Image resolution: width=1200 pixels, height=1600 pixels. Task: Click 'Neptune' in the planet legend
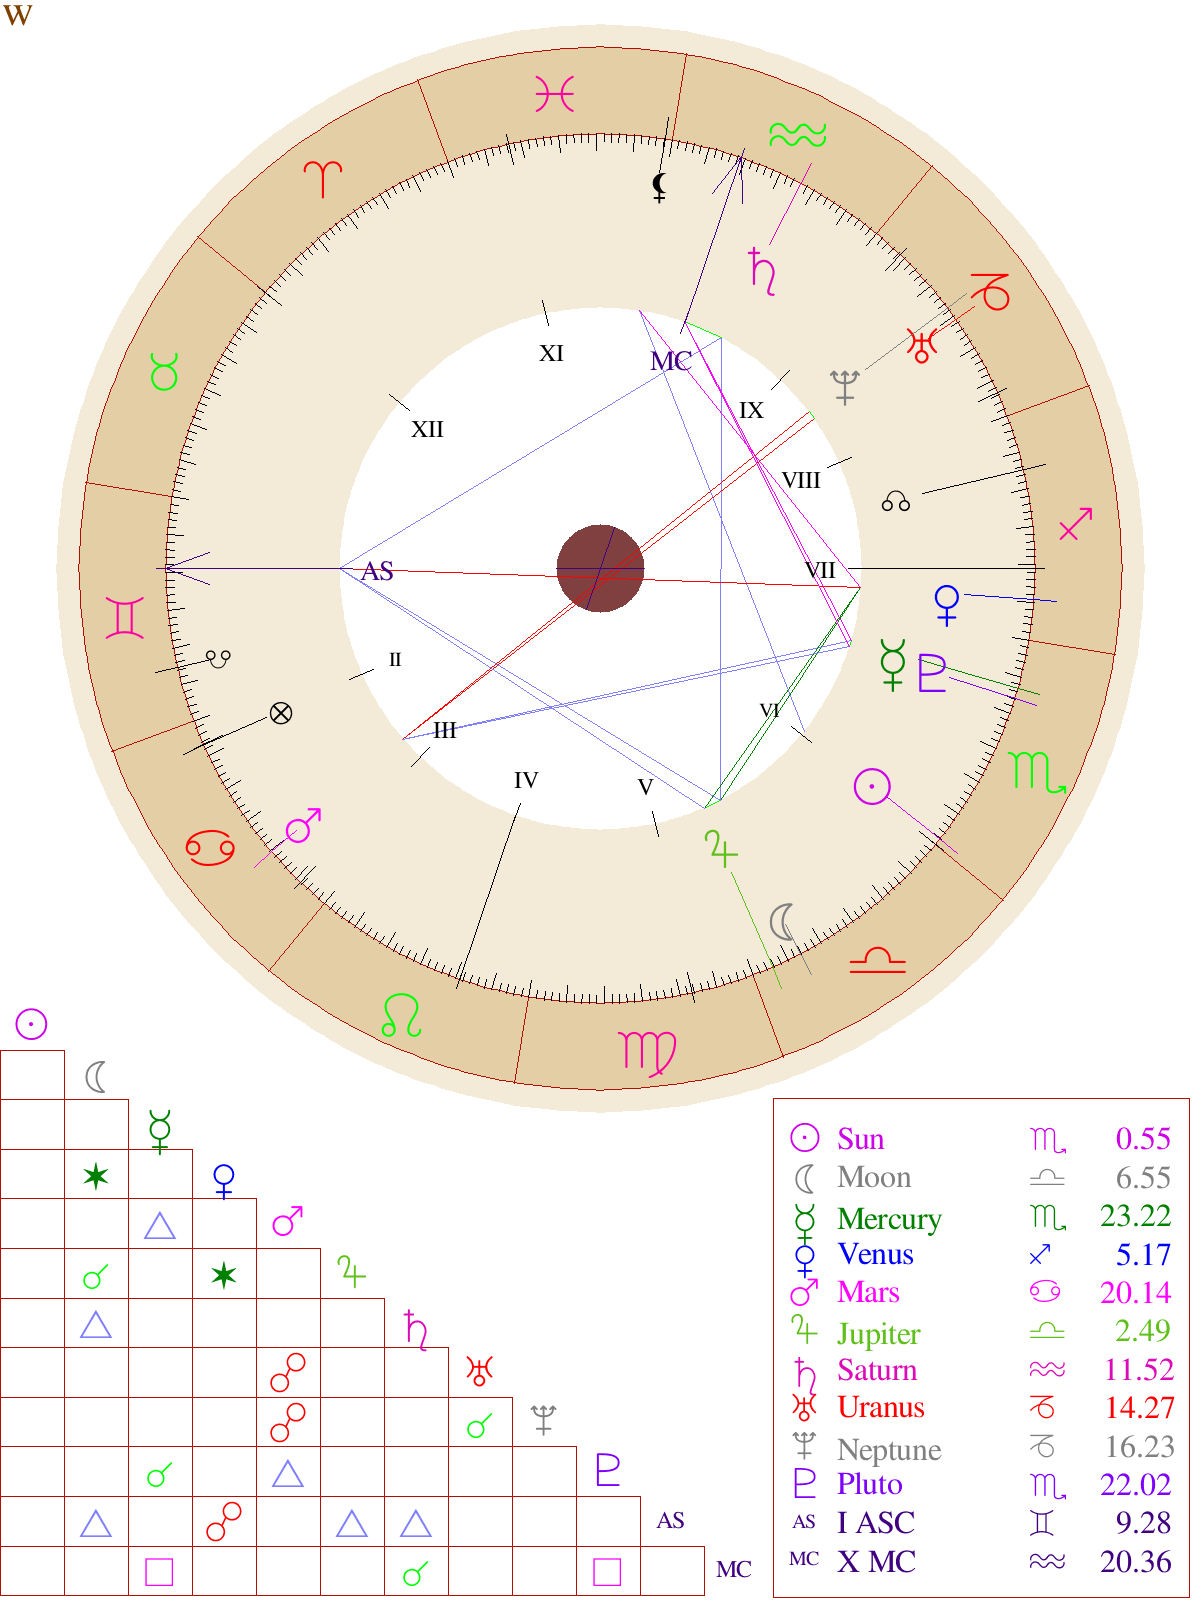pos(889,1450)
